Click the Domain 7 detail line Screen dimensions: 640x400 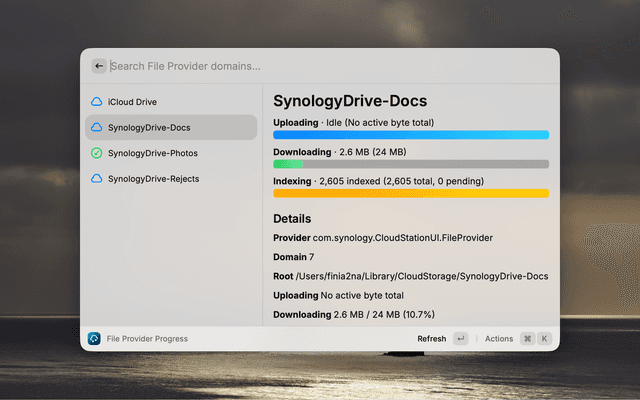[x=293, y=257]
